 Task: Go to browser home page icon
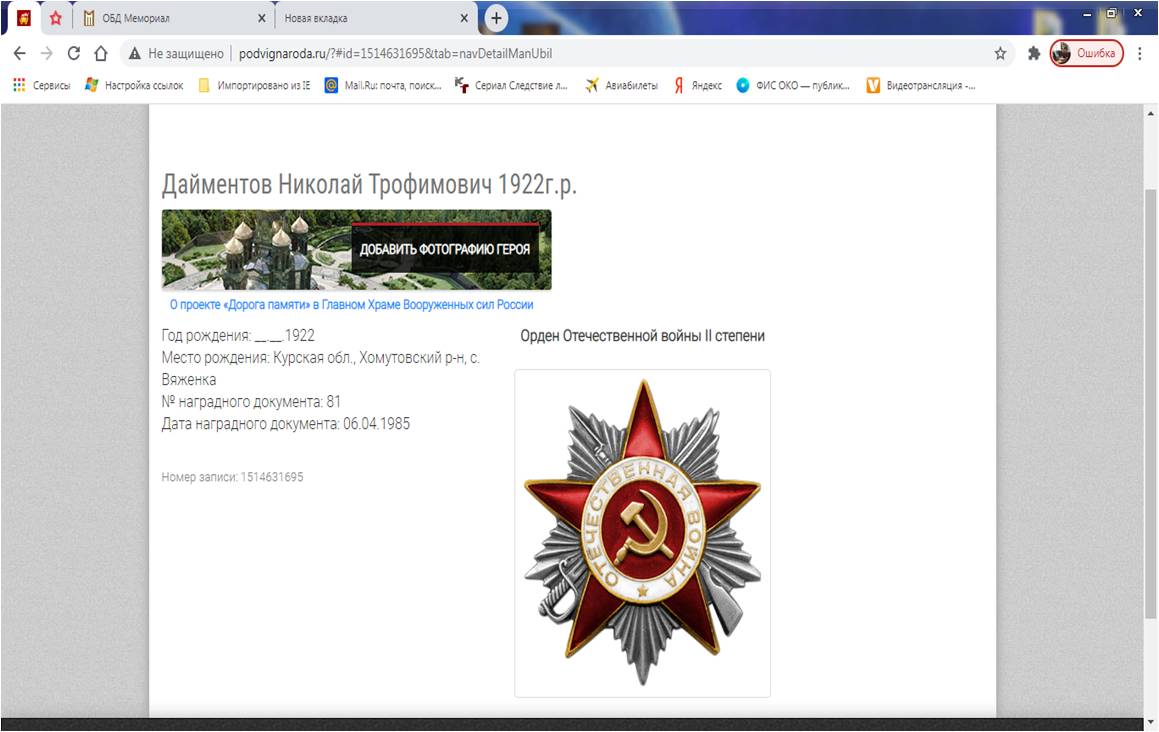point(100,54)
